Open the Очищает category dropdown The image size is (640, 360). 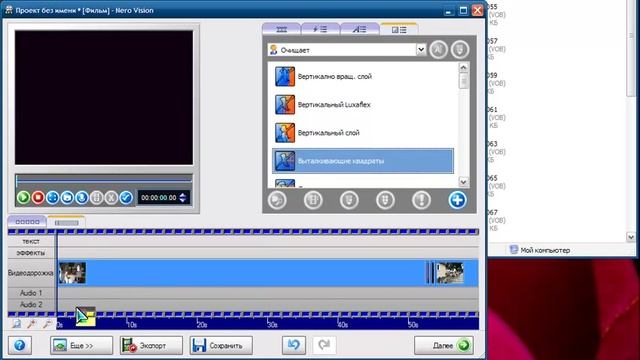(347, 50)
